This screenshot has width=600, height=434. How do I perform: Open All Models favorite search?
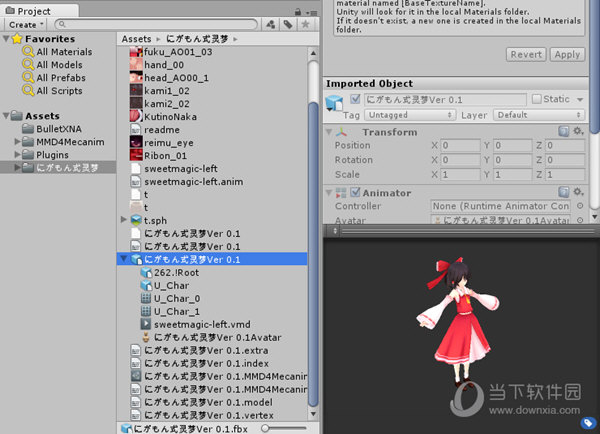click(x=52, y=65)
